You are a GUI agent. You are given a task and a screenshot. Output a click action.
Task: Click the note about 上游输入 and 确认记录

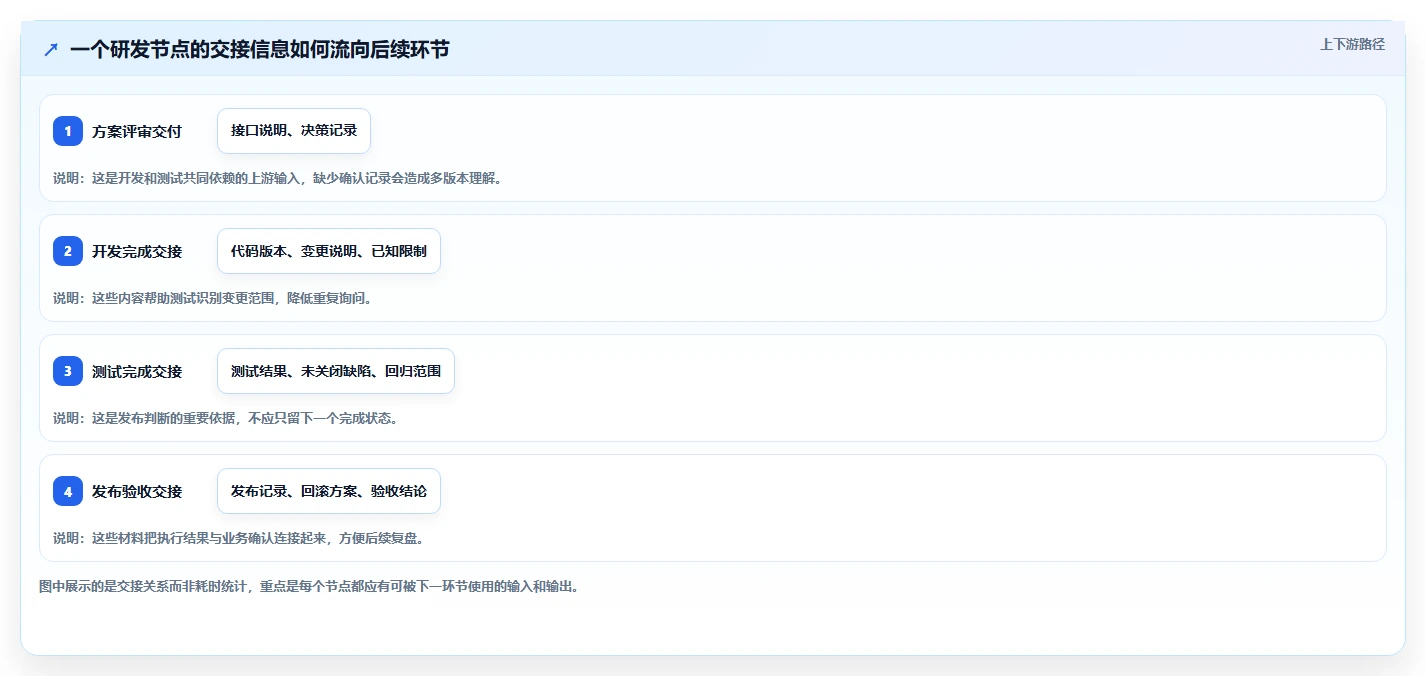coord(277,178)
